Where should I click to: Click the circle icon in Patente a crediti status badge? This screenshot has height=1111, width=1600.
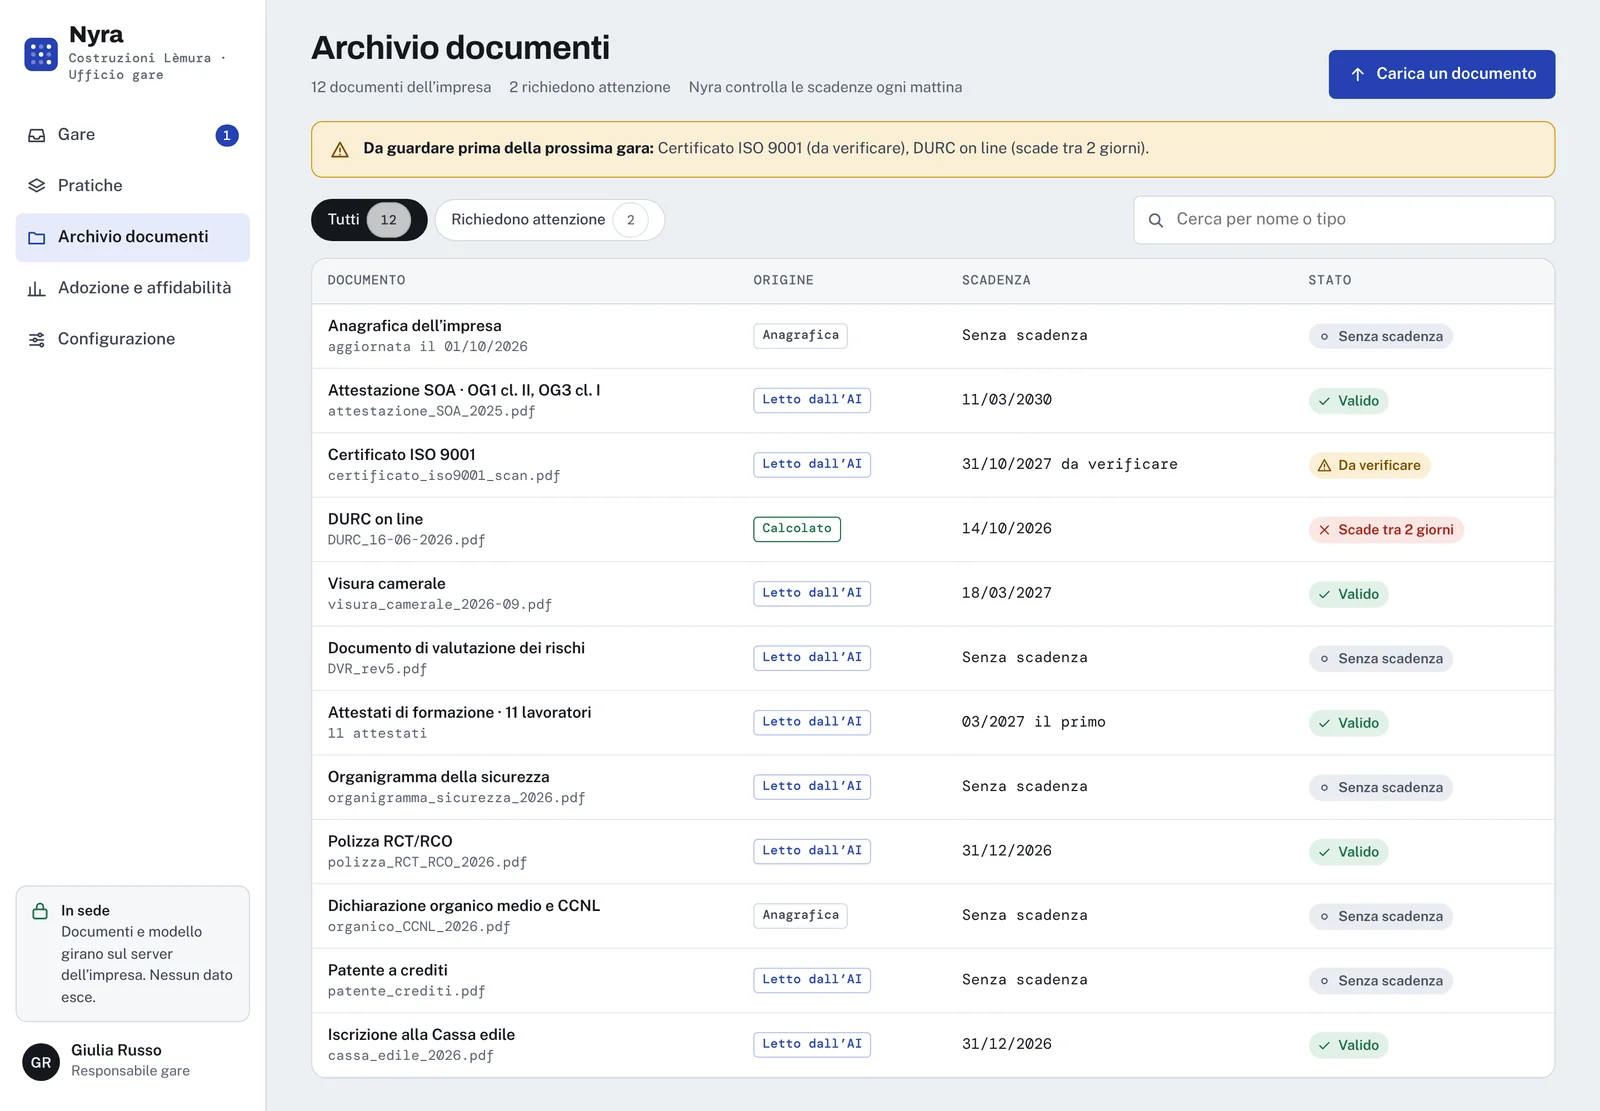coord(1324,981)
